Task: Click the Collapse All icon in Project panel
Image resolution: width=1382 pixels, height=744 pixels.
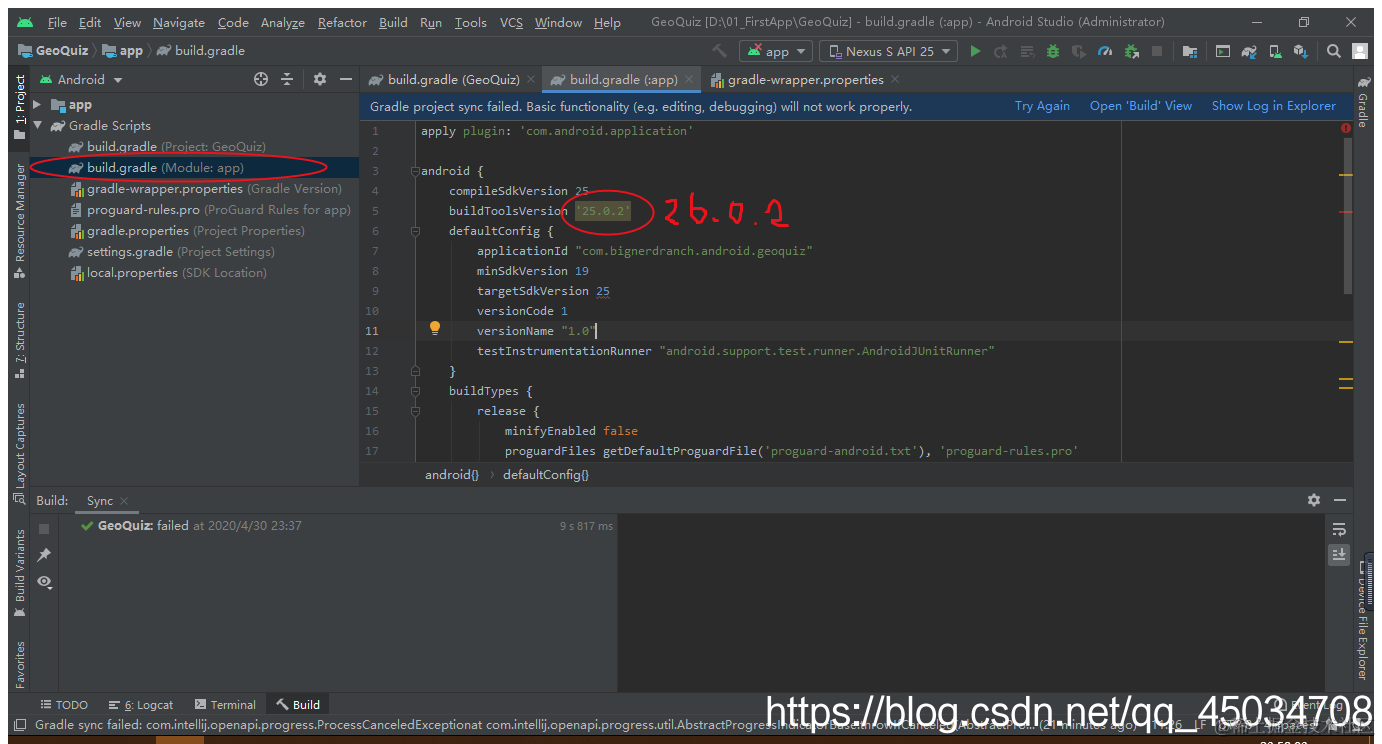Action: coord(287,80)
